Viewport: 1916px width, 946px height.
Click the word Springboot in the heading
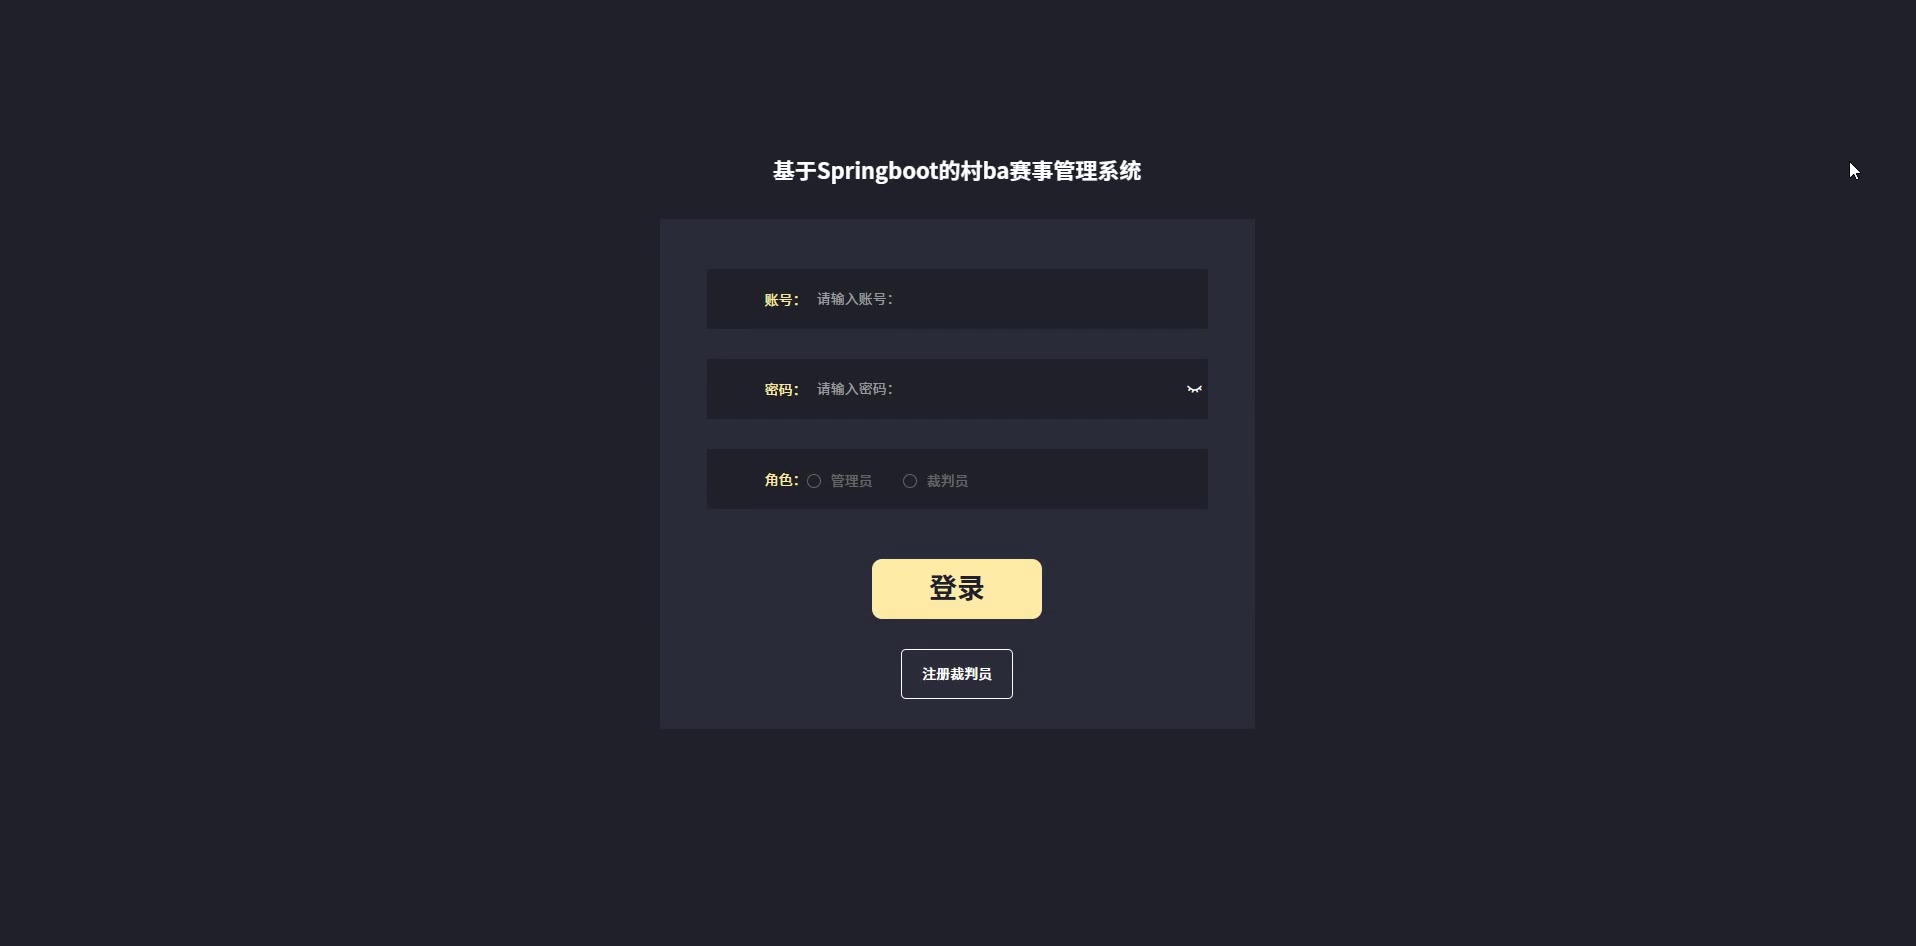click(x=877, y=172)
